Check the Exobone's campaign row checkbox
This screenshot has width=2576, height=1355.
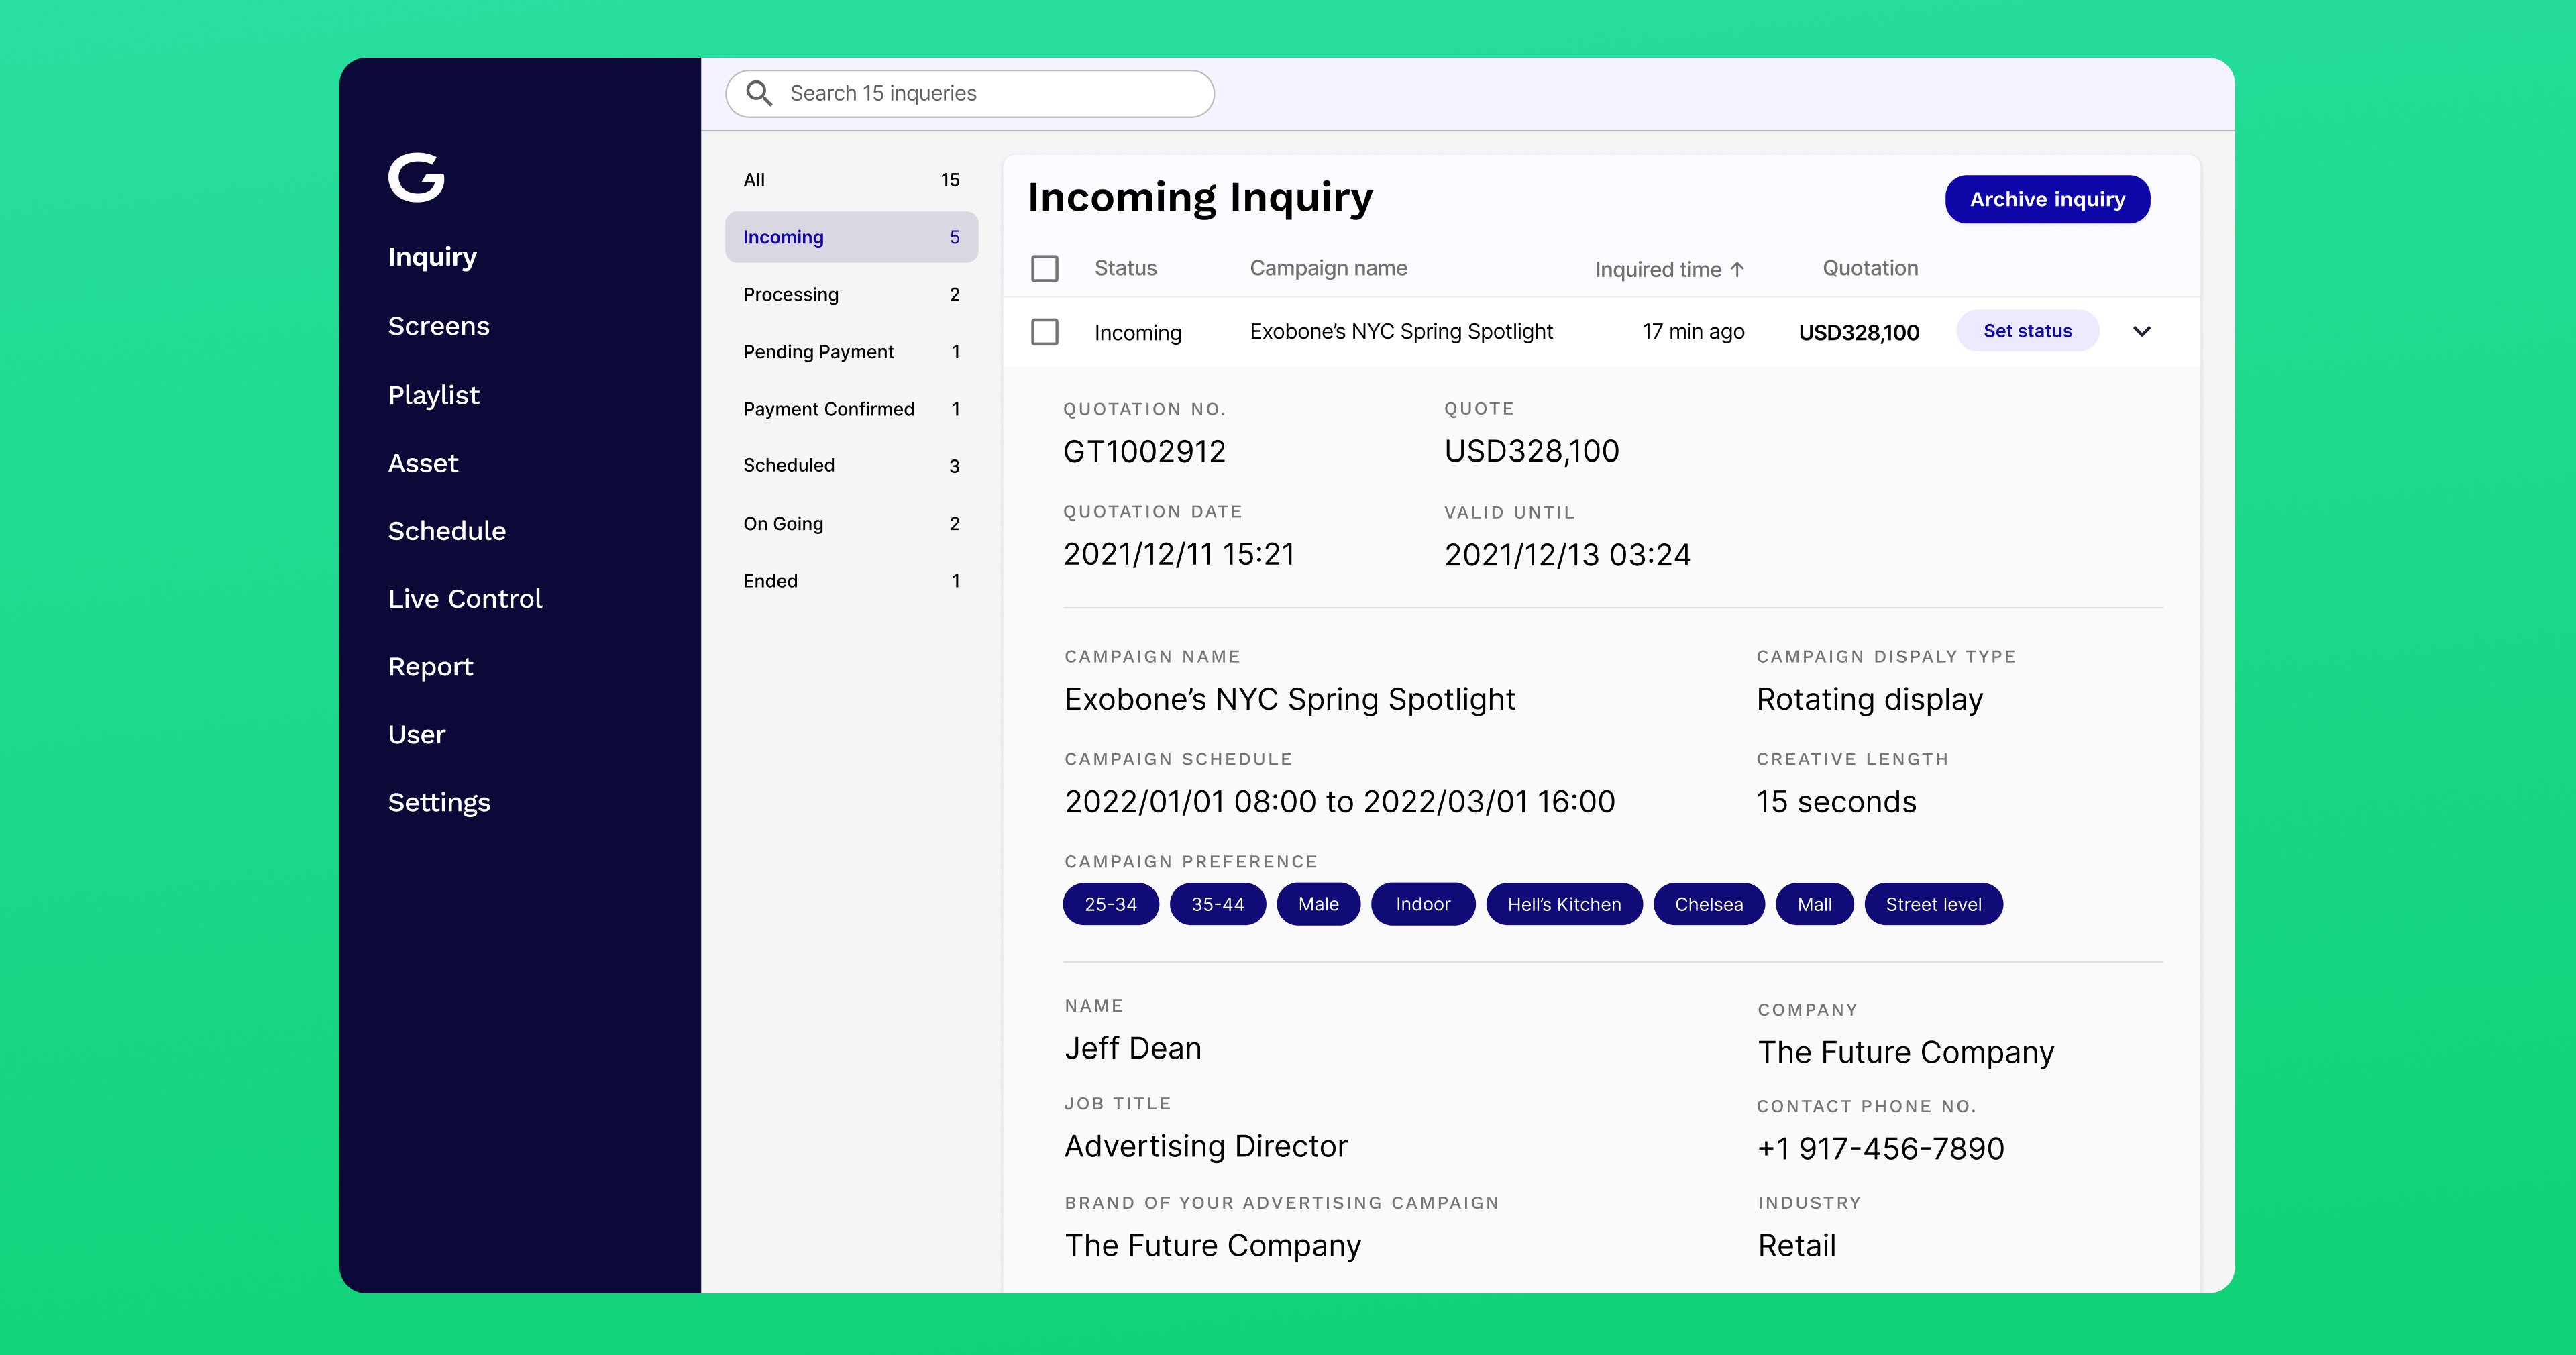pyautogui.click(x=1044, y=332)
